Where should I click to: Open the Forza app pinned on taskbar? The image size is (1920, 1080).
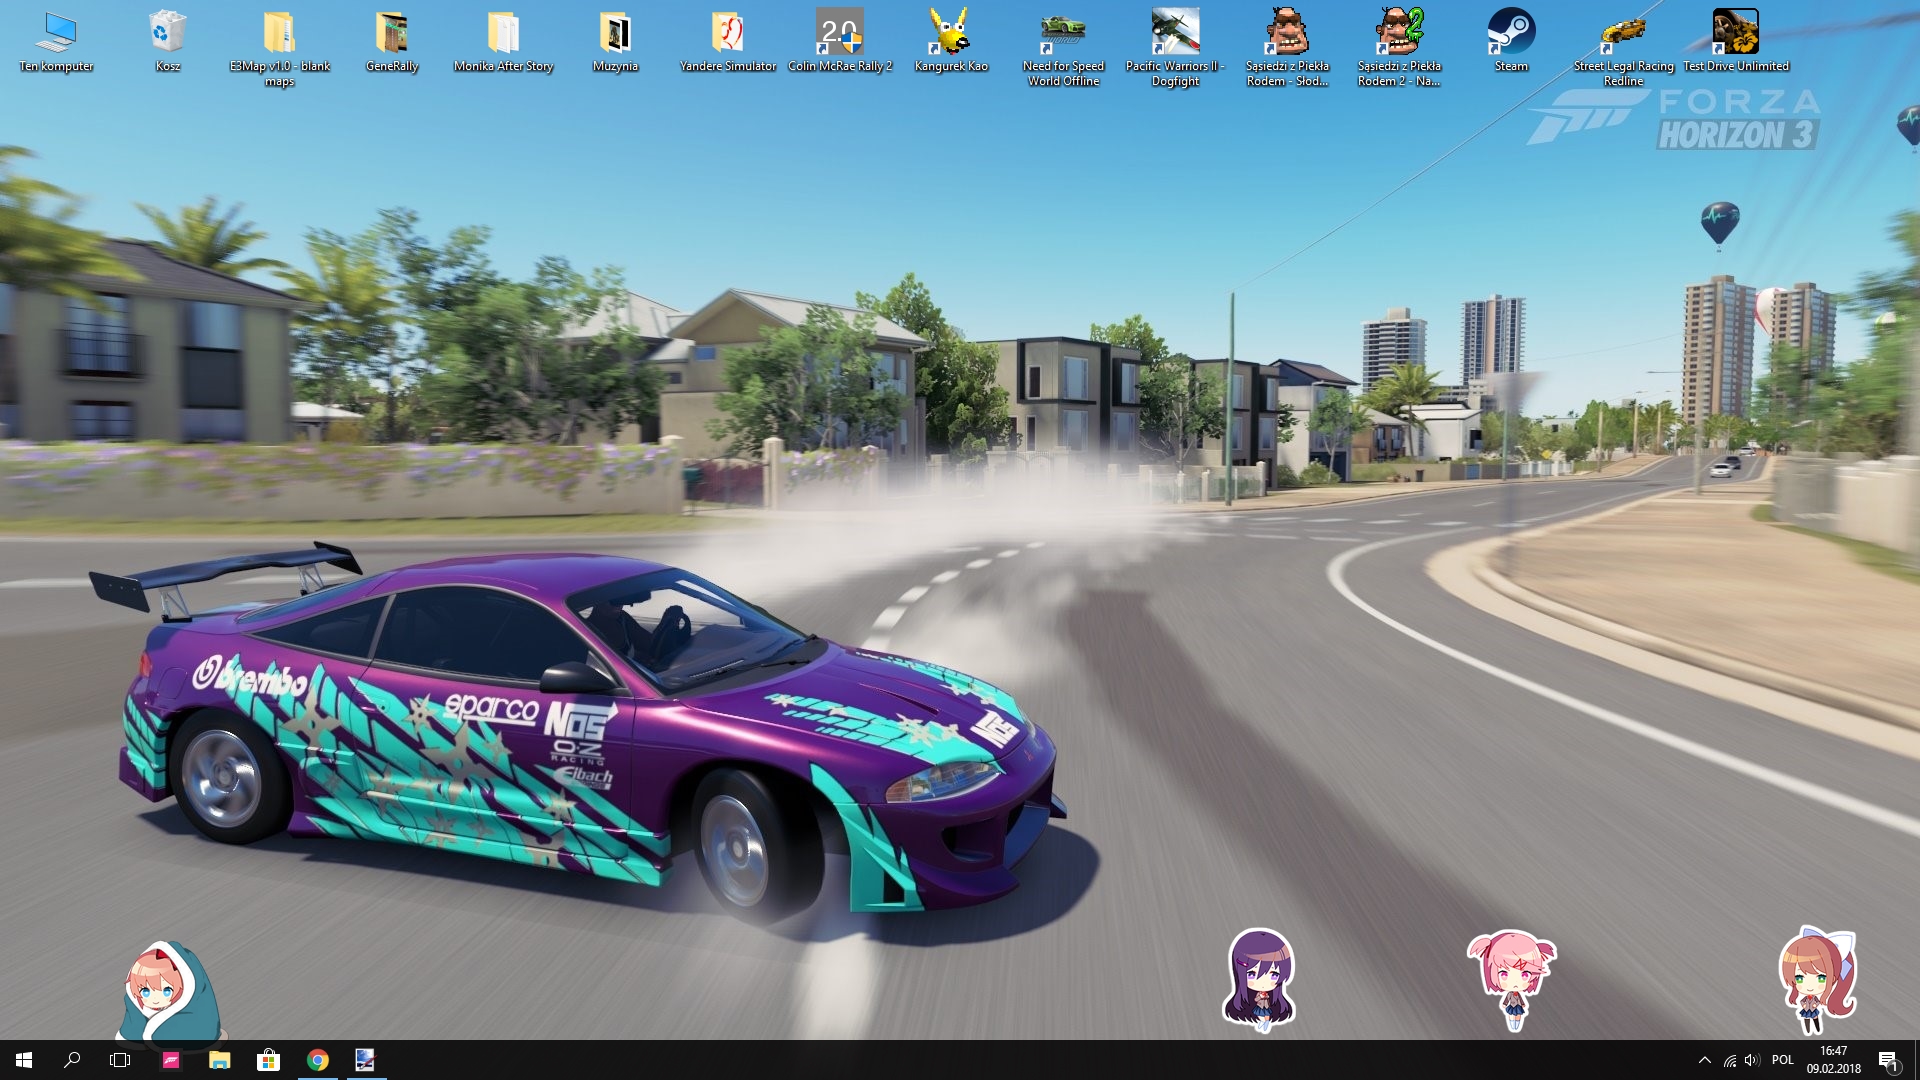(171, 1060)
